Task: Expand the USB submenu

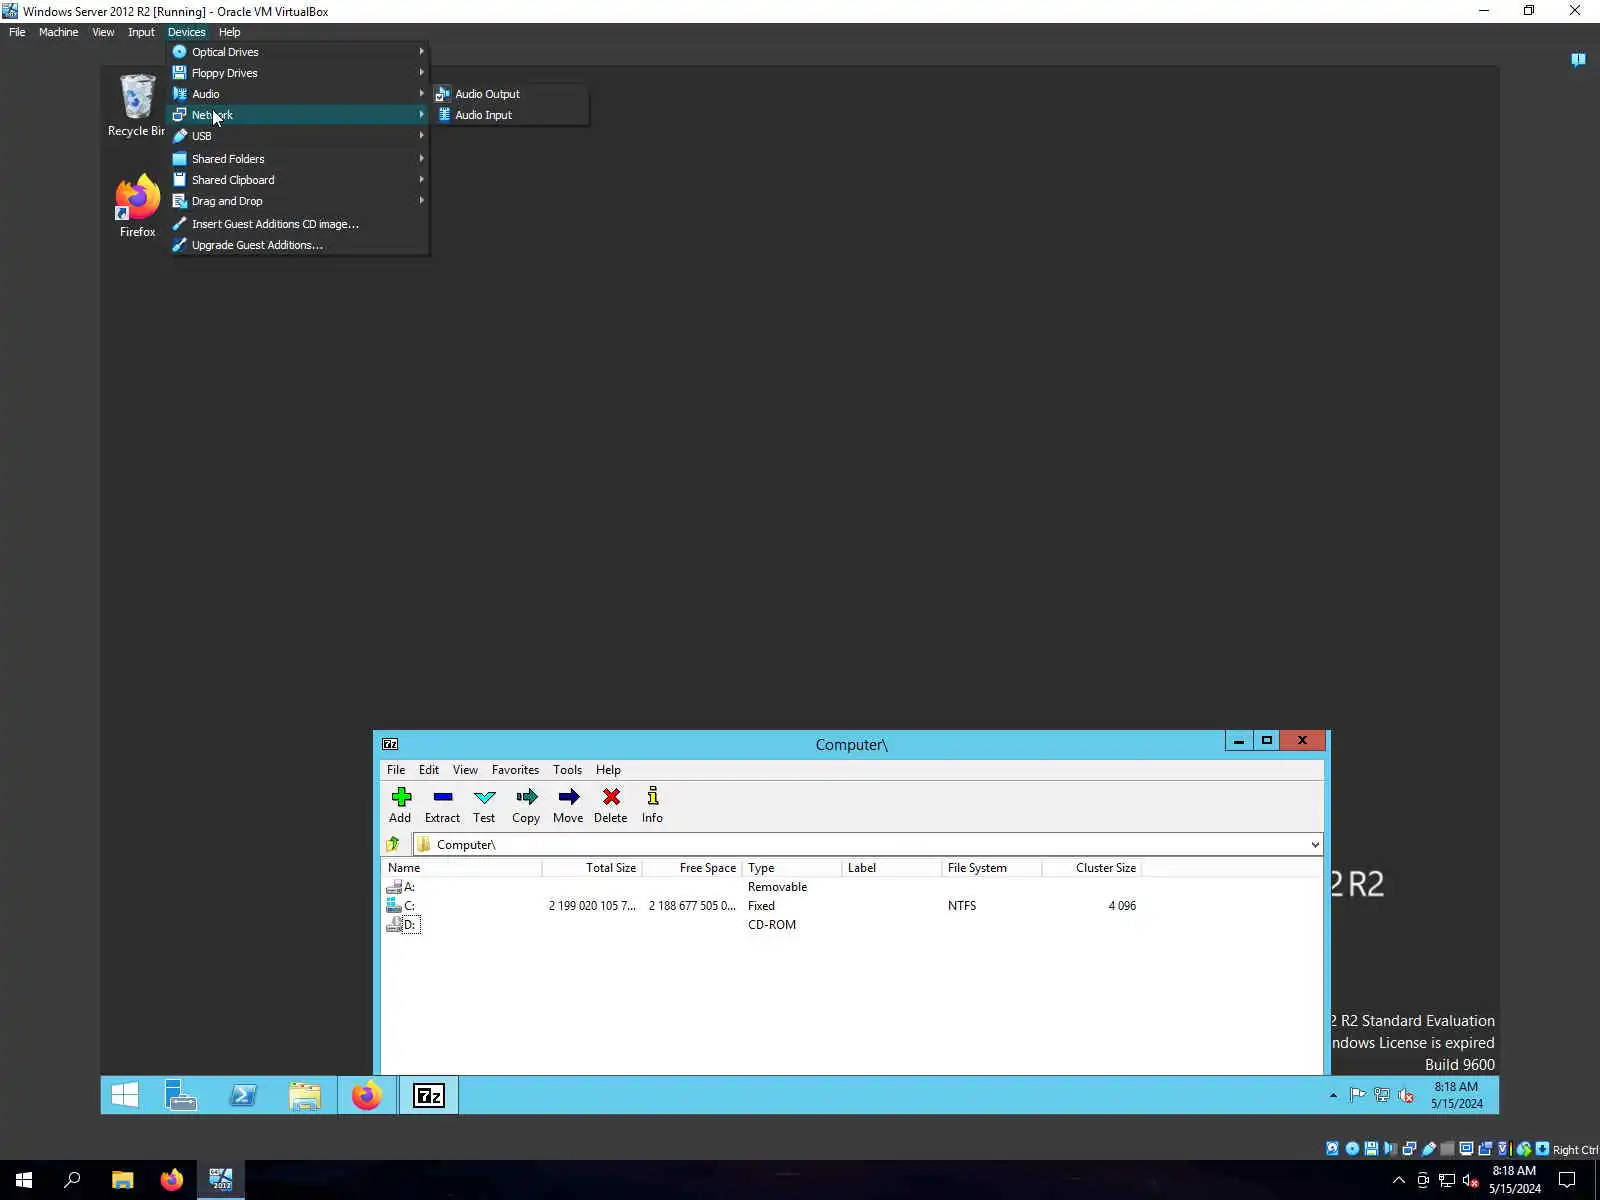Action: click(x=298, y=136)
